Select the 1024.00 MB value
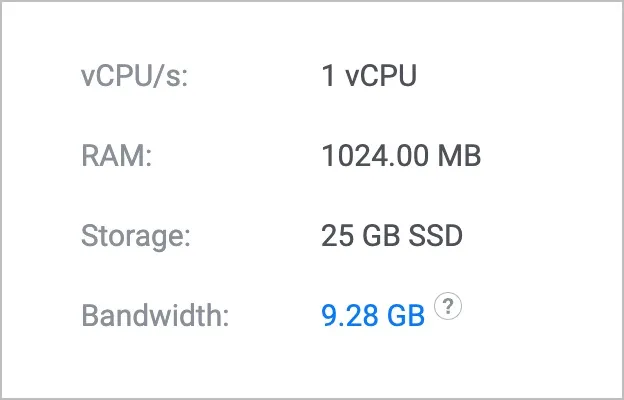The width and height of the screenshot is (624, 400). pyautogui.click(x=401, y=157)
